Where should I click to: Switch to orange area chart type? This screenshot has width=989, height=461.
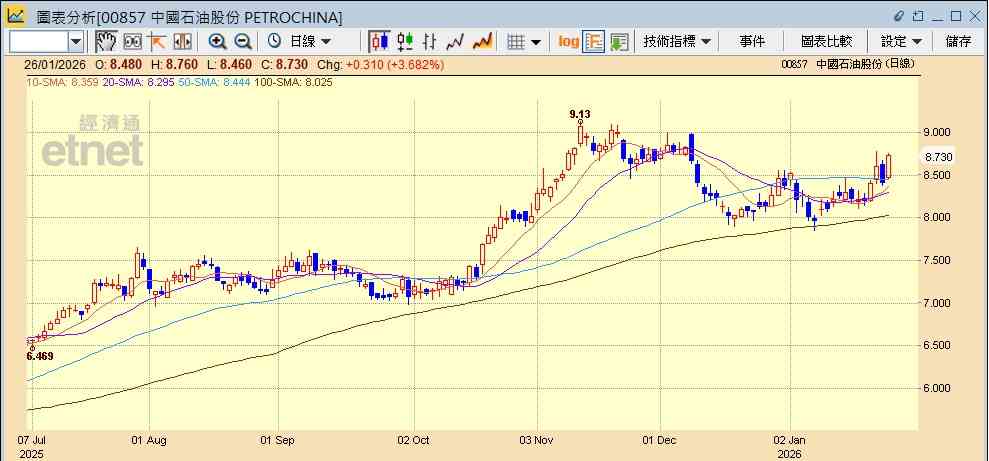tap(483, 42)
